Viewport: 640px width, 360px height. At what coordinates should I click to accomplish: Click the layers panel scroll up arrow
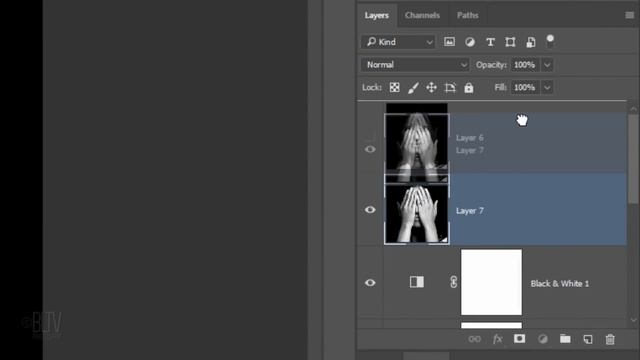point(633,109)
